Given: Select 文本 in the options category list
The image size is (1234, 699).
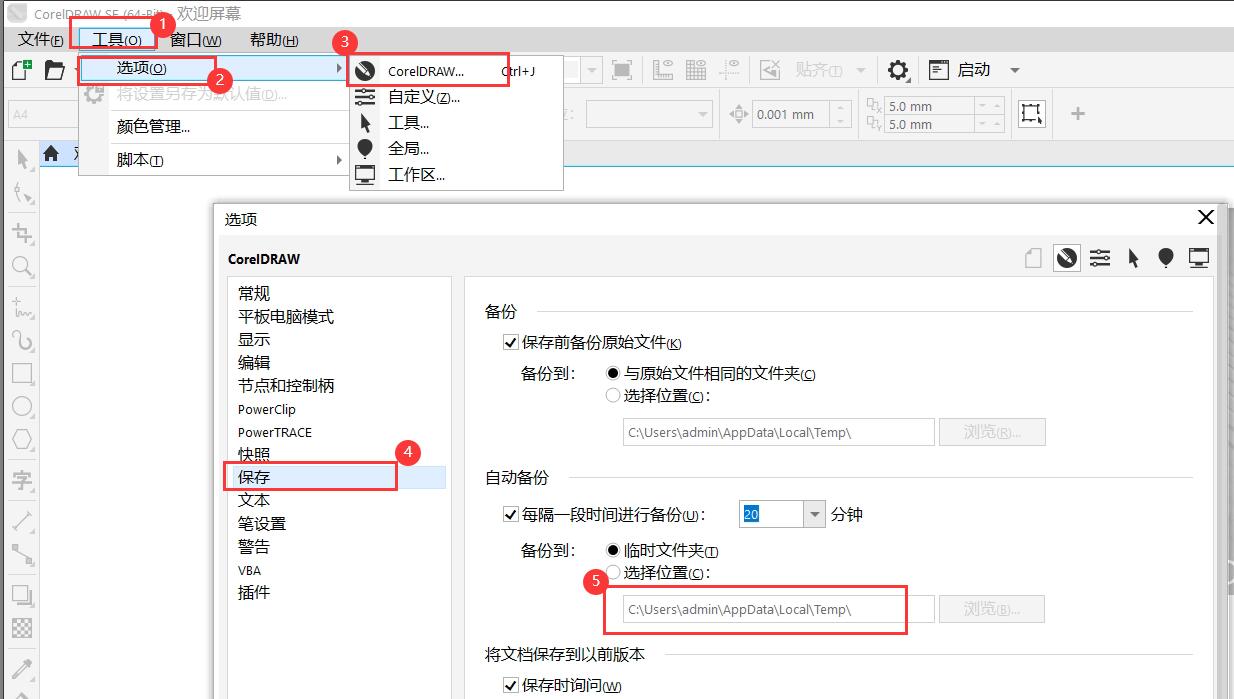Looking at the screenshot, I should pos(254,500).
